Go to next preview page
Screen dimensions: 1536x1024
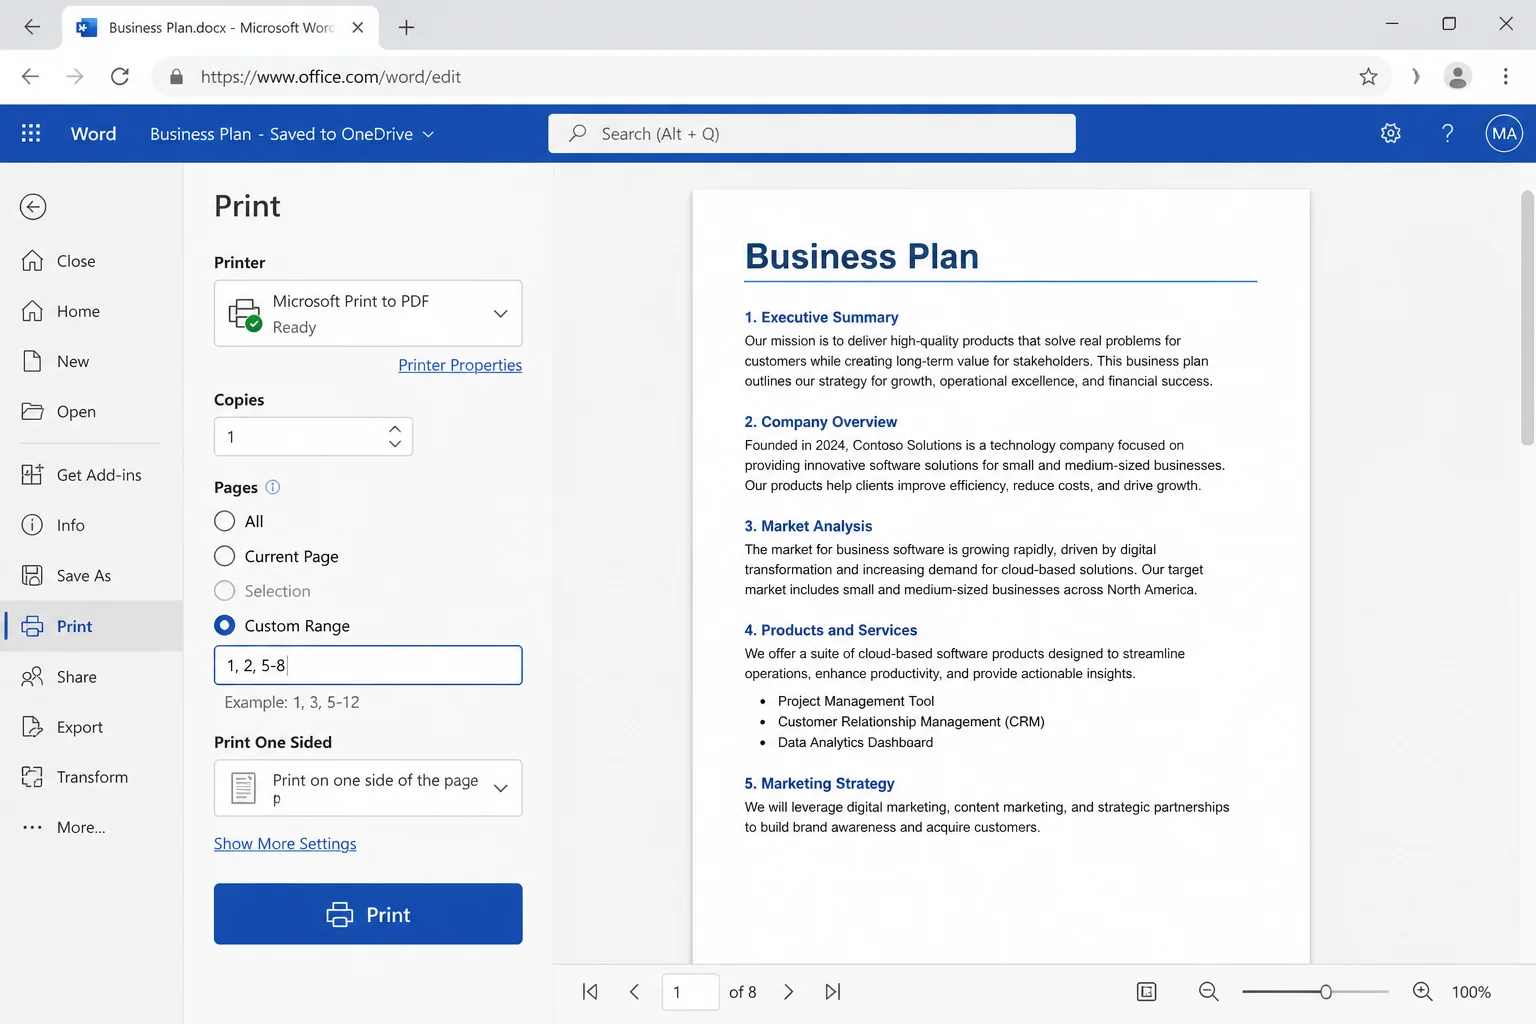[x=788, y=992]
